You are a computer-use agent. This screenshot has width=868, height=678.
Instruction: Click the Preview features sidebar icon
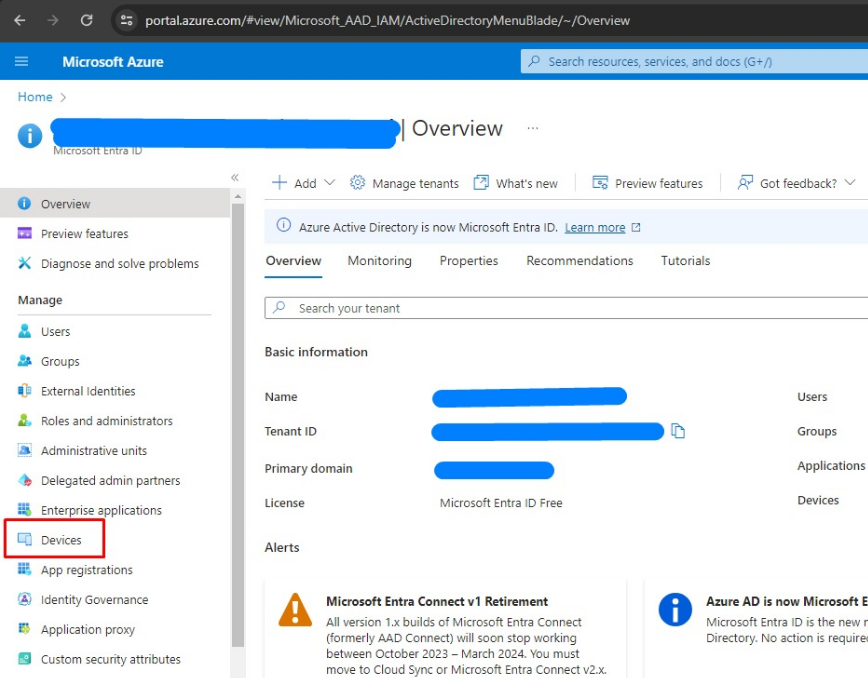[x=24, y=234]
